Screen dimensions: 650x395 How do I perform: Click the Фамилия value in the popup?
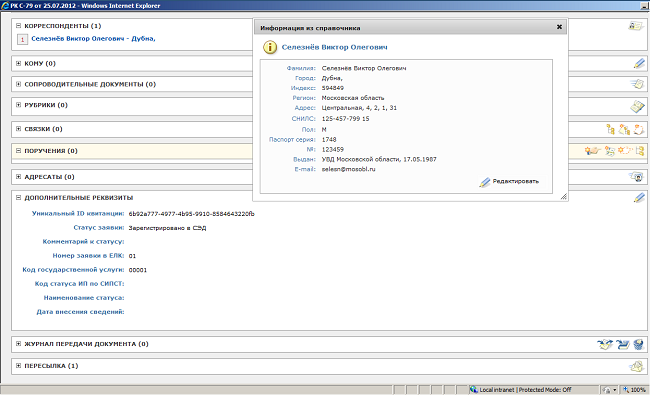[364, 68]
